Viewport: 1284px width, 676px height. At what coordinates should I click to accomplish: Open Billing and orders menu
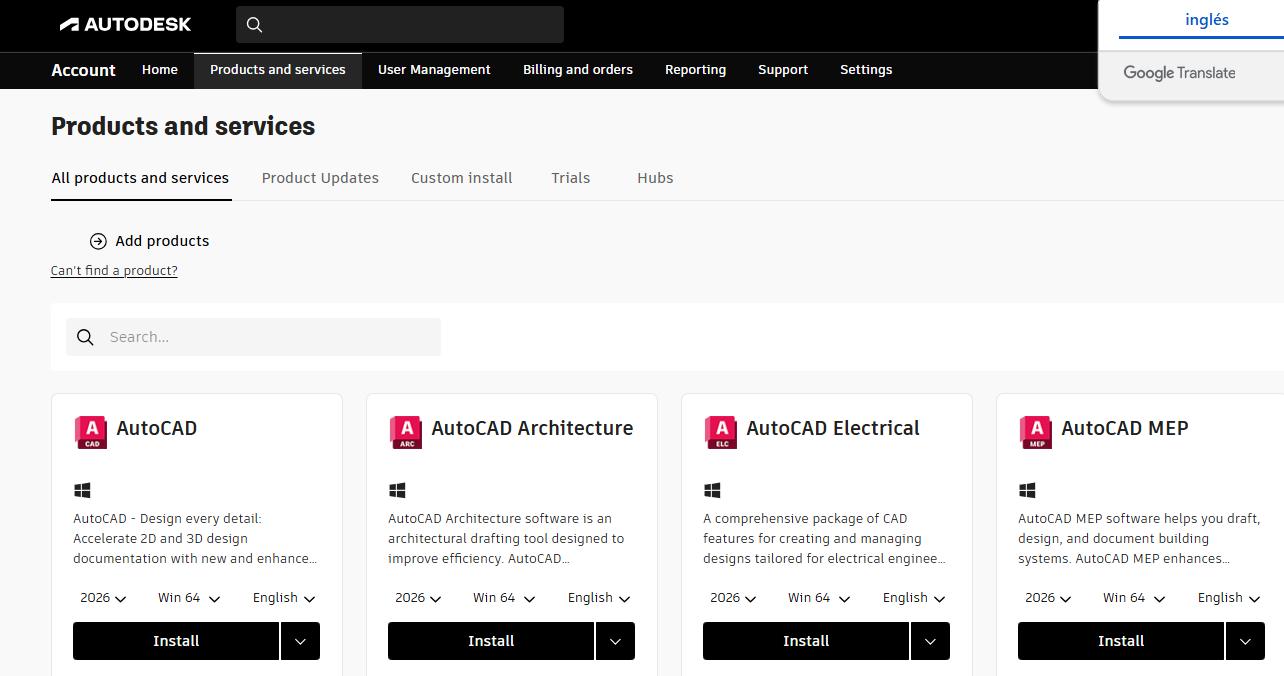pyautogui.click(x=578, y=70)
